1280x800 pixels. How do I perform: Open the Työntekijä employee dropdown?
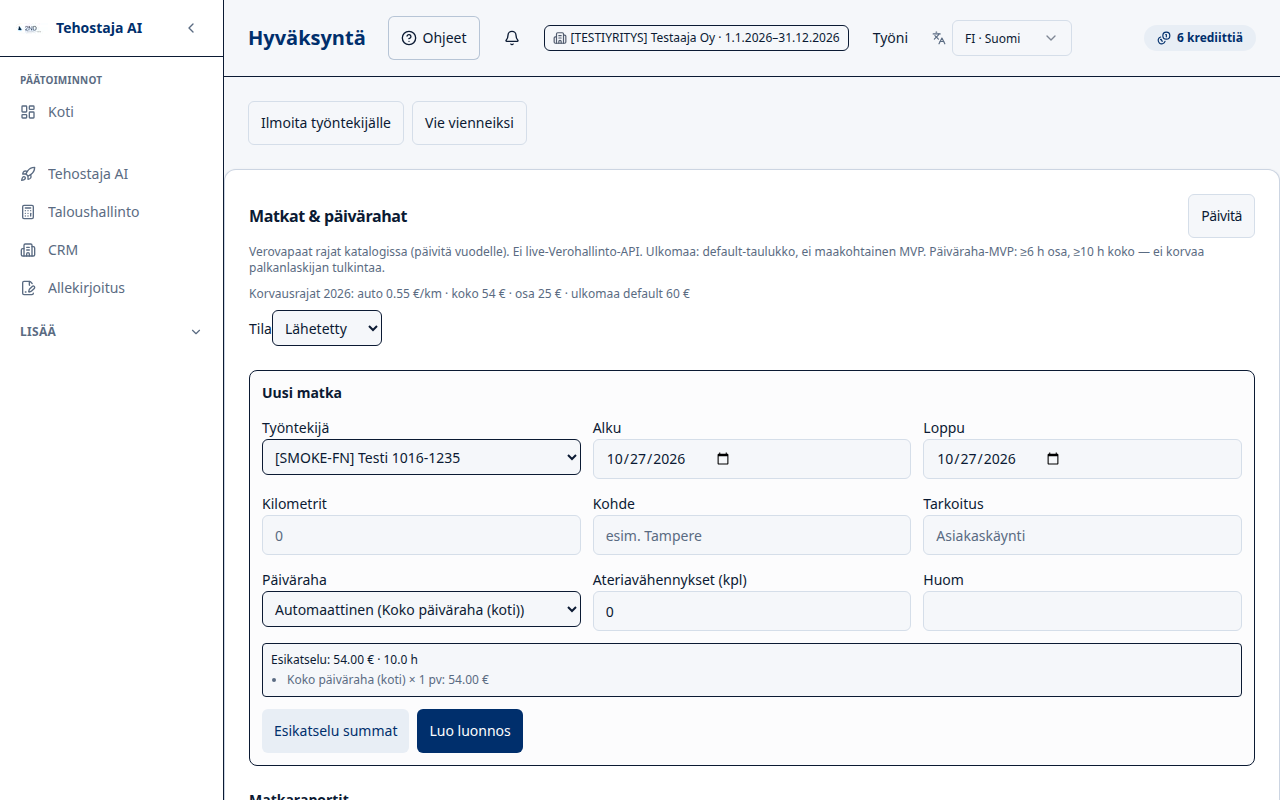[421, 459]
